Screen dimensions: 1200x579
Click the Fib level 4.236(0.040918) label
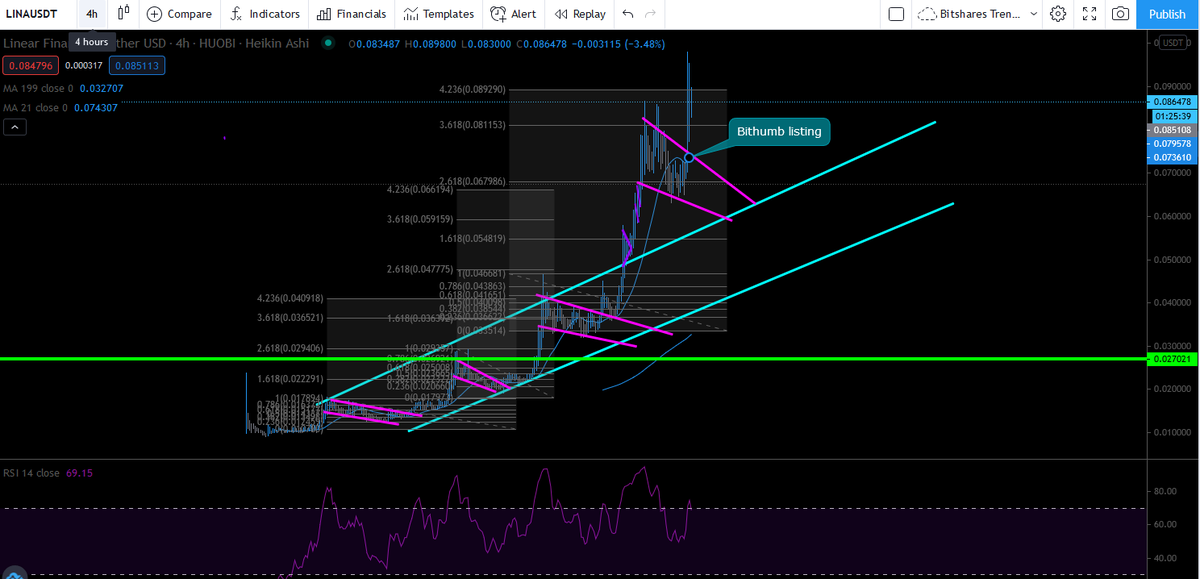pyautogui.click(x=291, y=298)
